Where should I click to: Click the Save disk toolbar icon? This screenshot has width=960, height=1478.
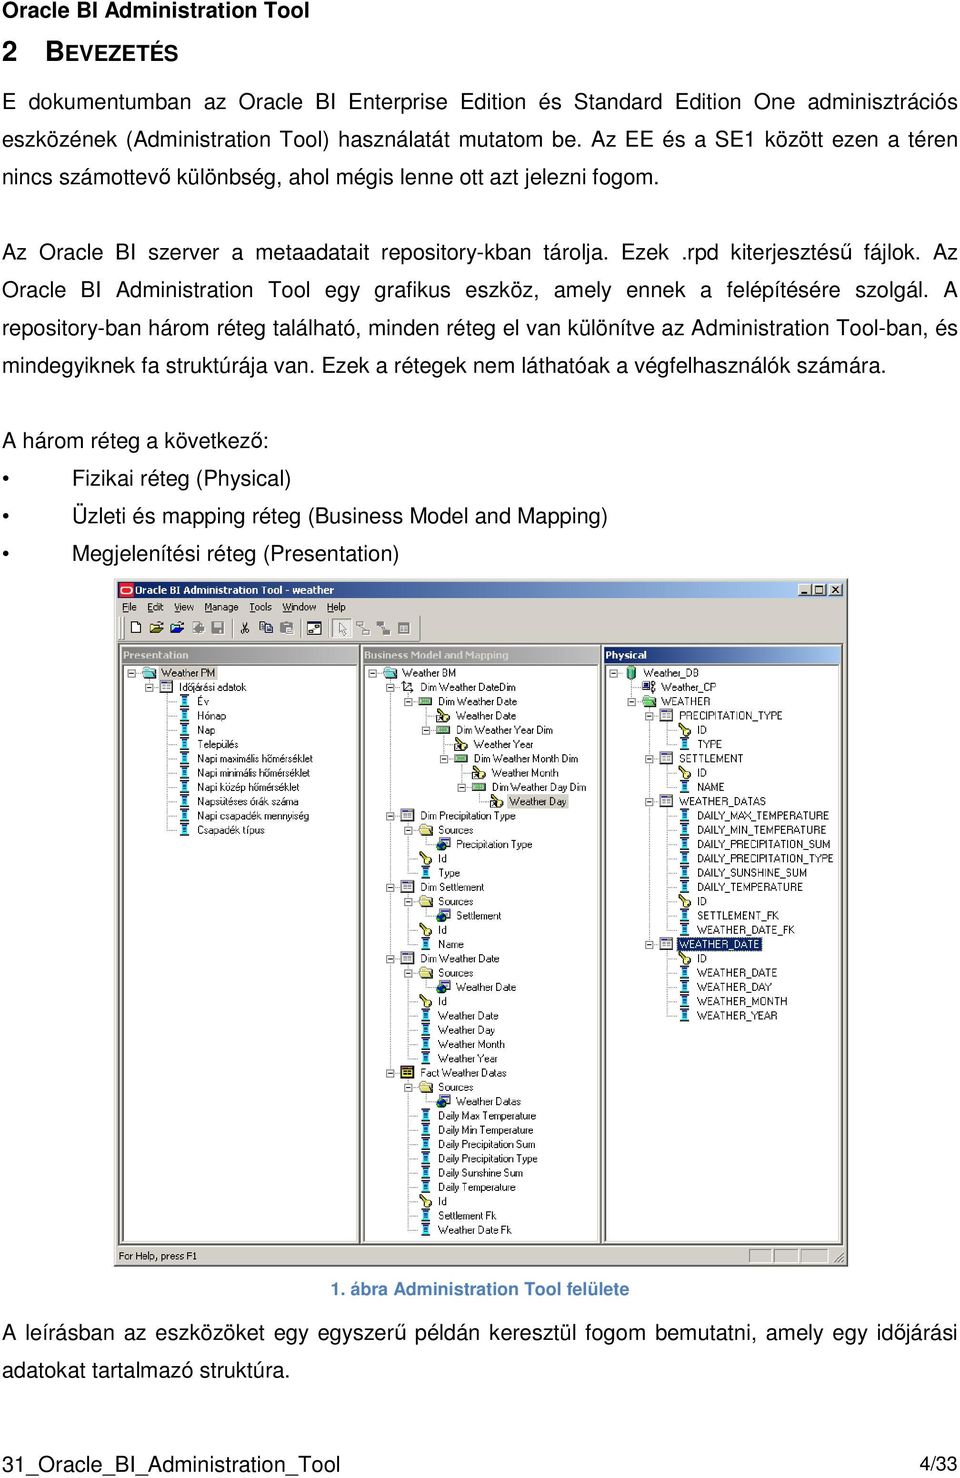point(217,628)
